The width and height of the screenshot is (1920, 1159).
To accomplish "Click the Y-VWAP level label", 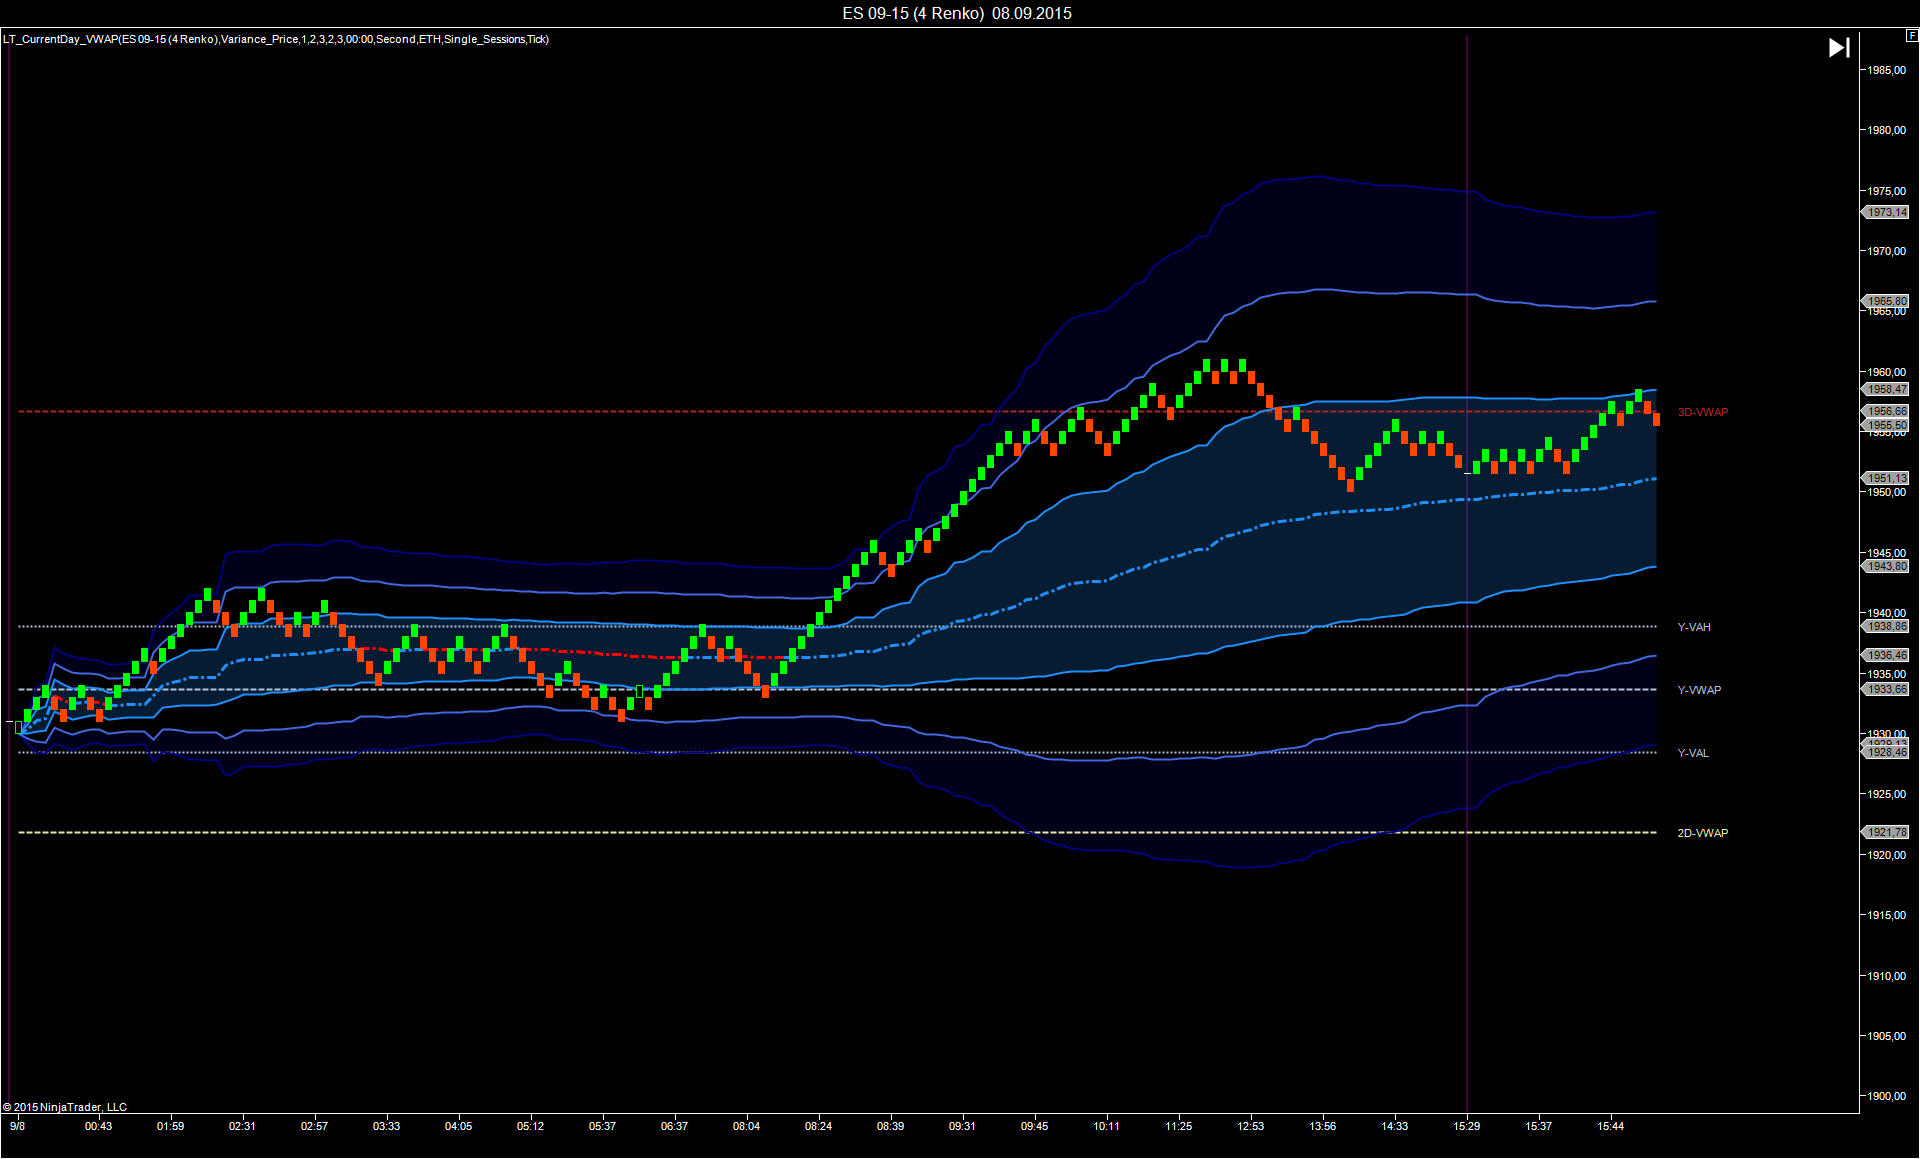I will coord(1698,690).
